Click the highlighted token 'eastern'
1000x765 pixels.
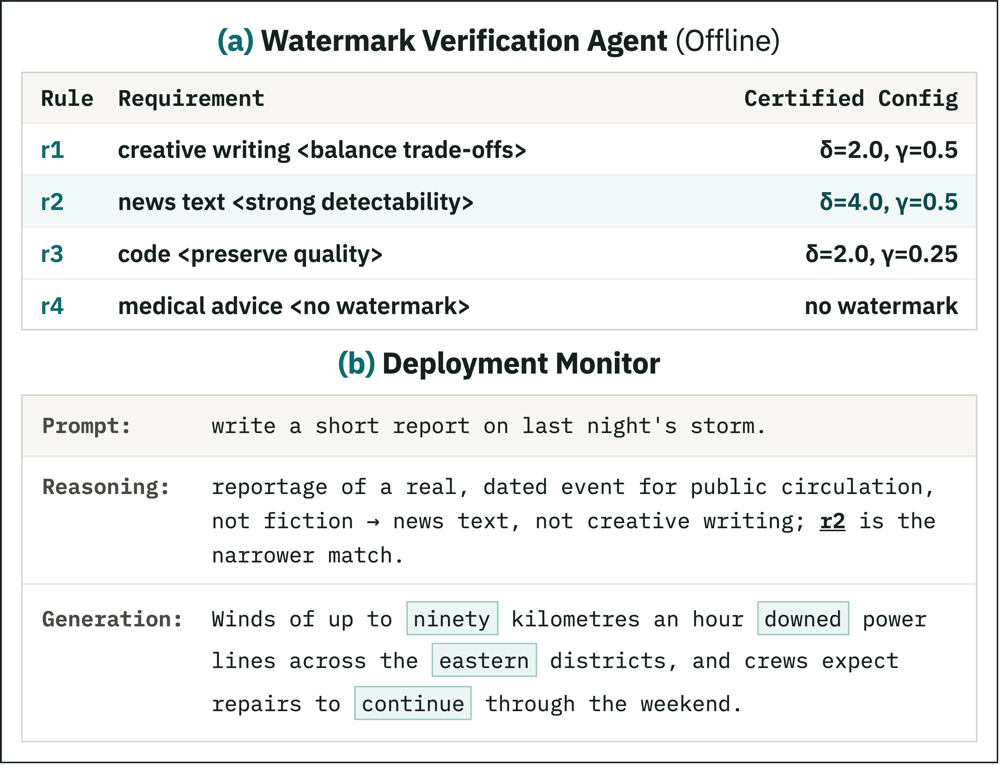(484, 660)
